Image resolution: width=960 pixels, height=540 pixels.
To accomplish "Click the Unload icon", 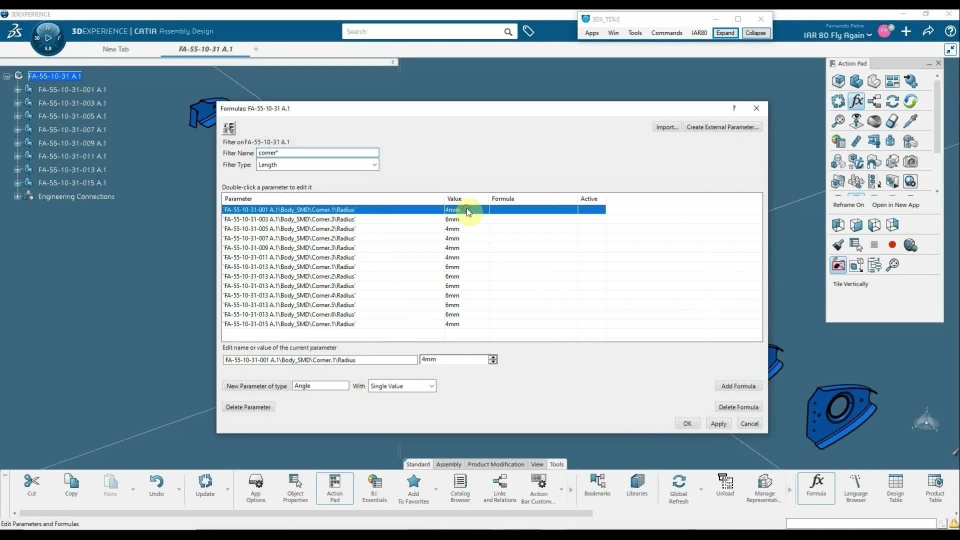I will [725, 482].
